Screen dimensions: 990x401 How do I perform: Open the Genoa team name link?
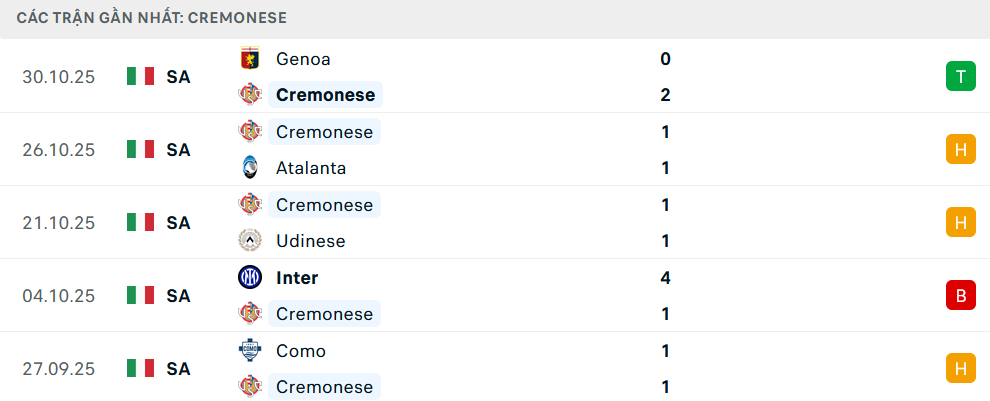click(x=303, y=59)
